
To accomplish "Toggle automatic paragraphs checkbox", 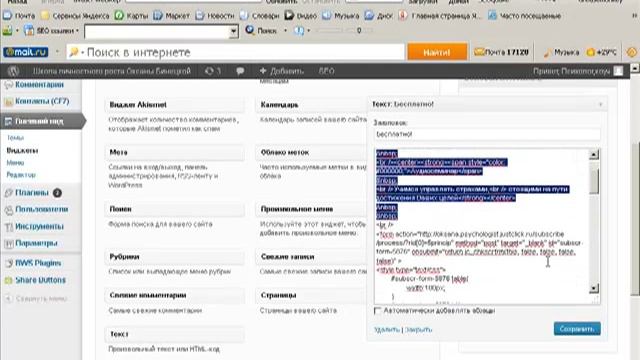I will coord(378,311).
